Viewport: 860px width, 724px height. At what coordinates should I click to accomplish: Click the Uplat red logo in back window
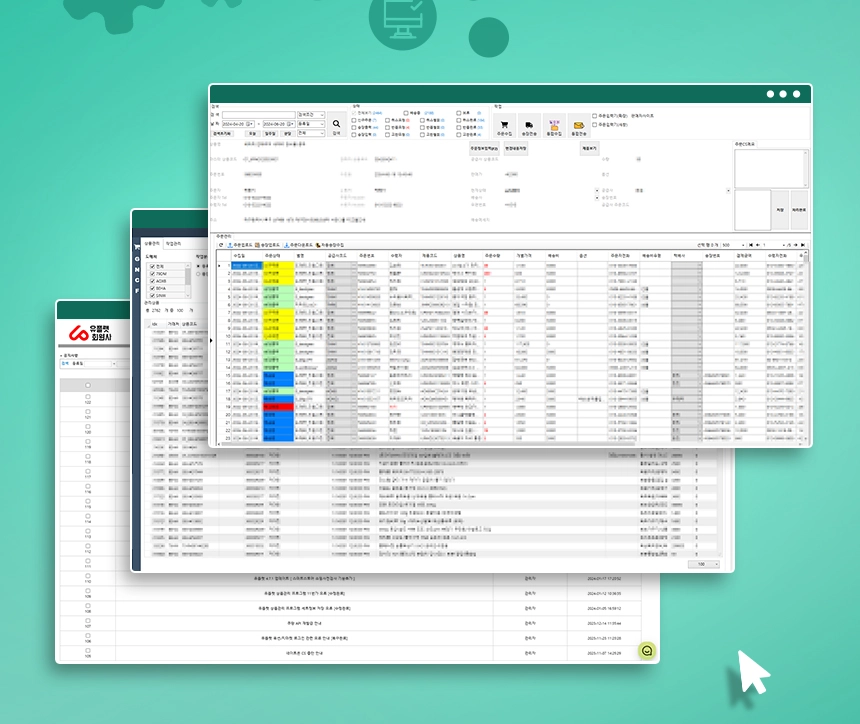[79, 332]
